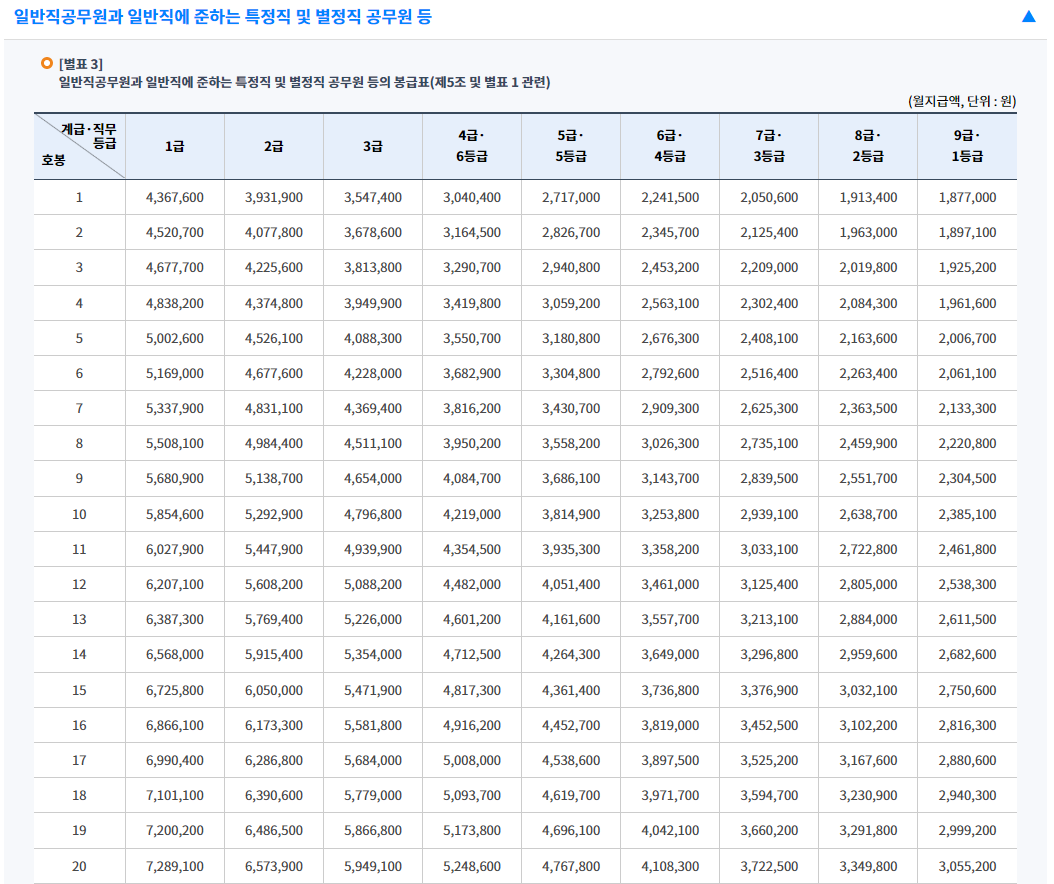1054x884 pixels.
Task: Click the 호봉 row number 20
Action: point(79,866)
